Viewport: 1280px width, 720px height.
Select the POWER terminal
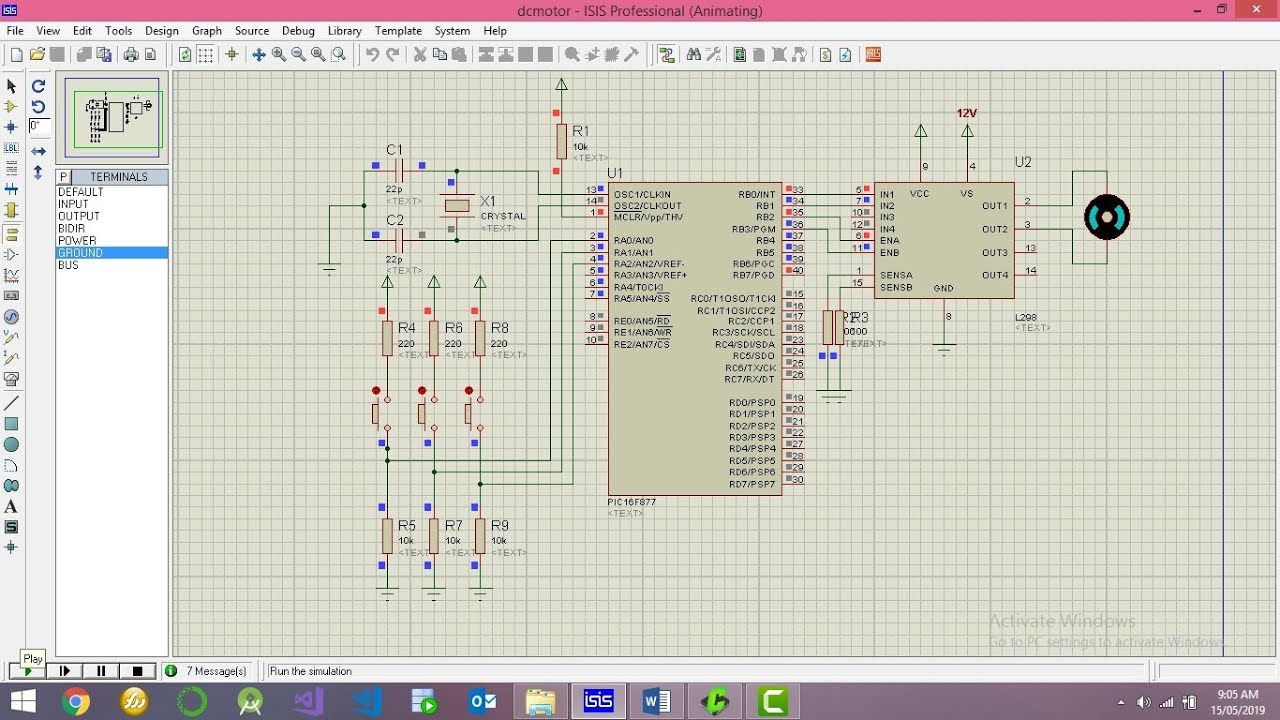[x=112, y=241]
